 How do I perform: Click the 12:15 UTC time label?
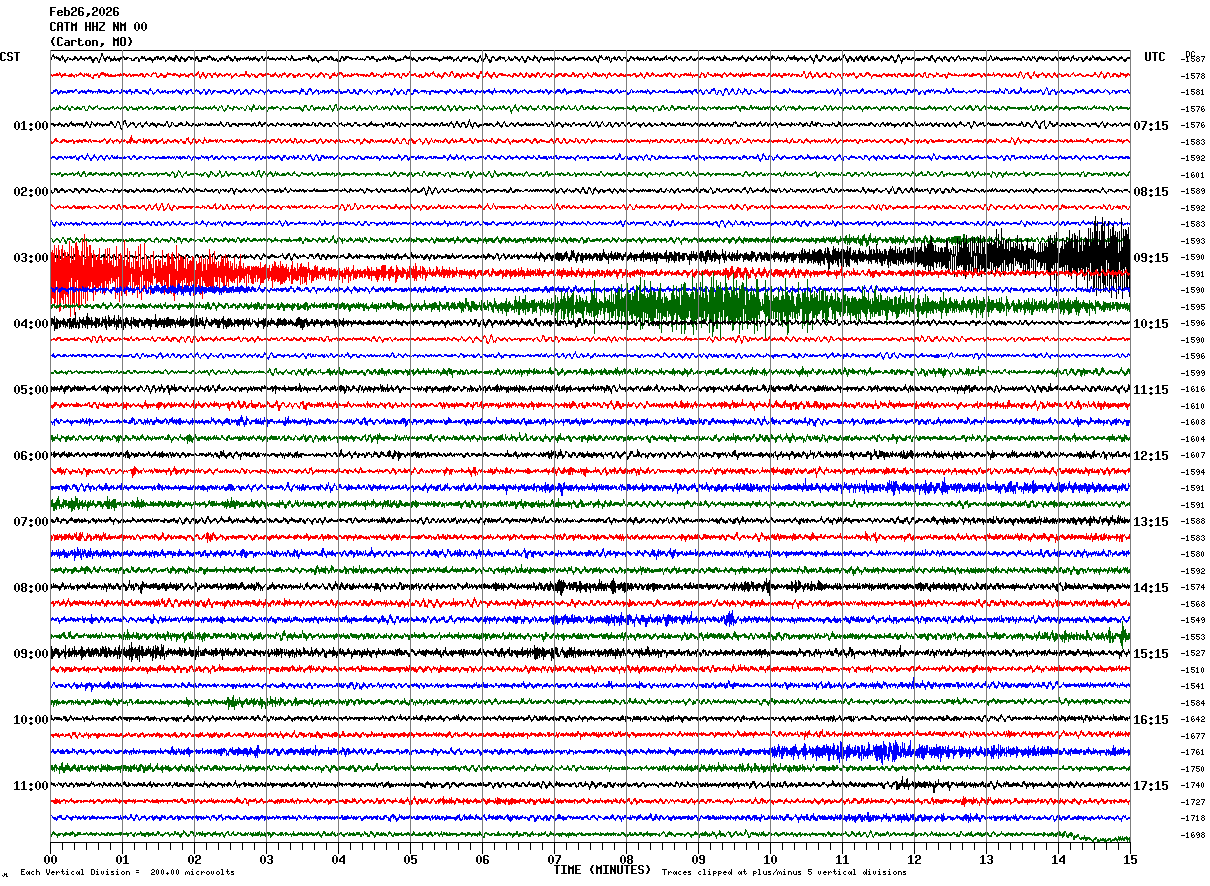tap(1151, 456)
